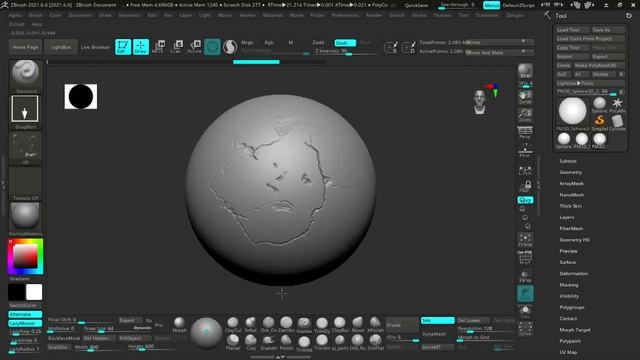Select the Inflat brush icon
The width and height of the screenshot is (640, 360).
point(251,324)
